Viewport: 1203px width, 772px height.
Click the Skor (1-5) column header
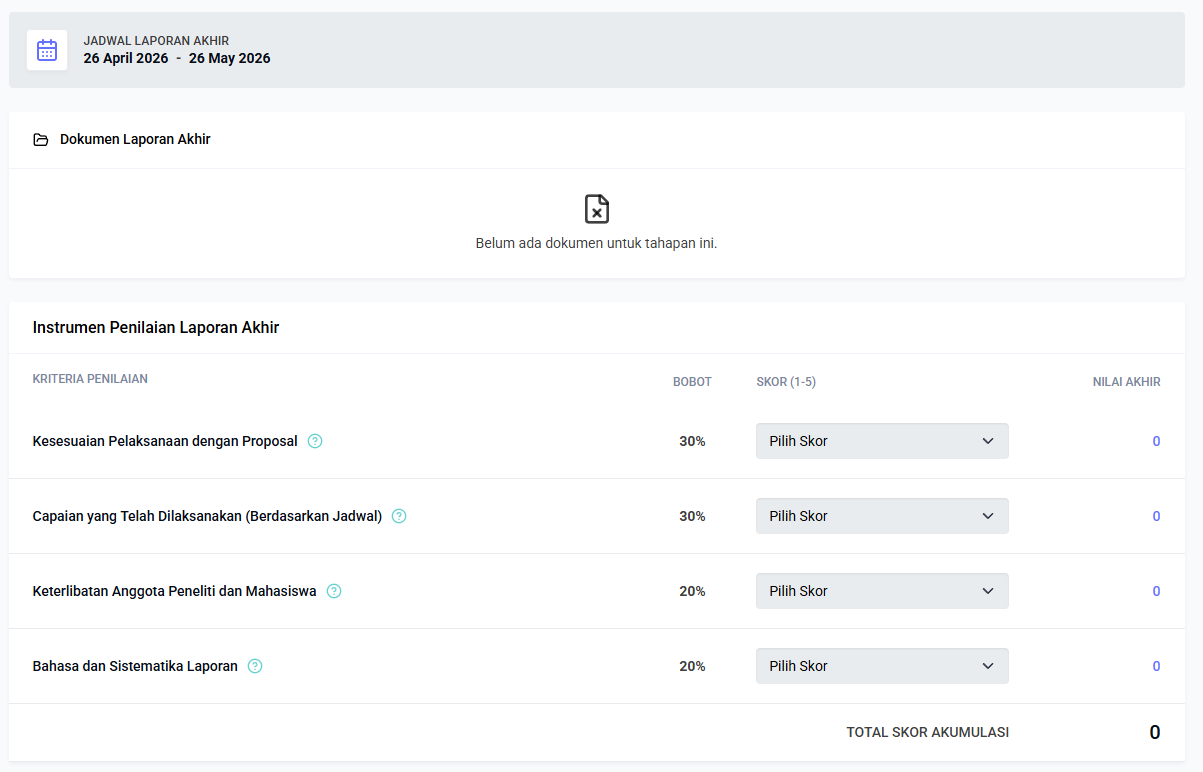coord(786,382)
